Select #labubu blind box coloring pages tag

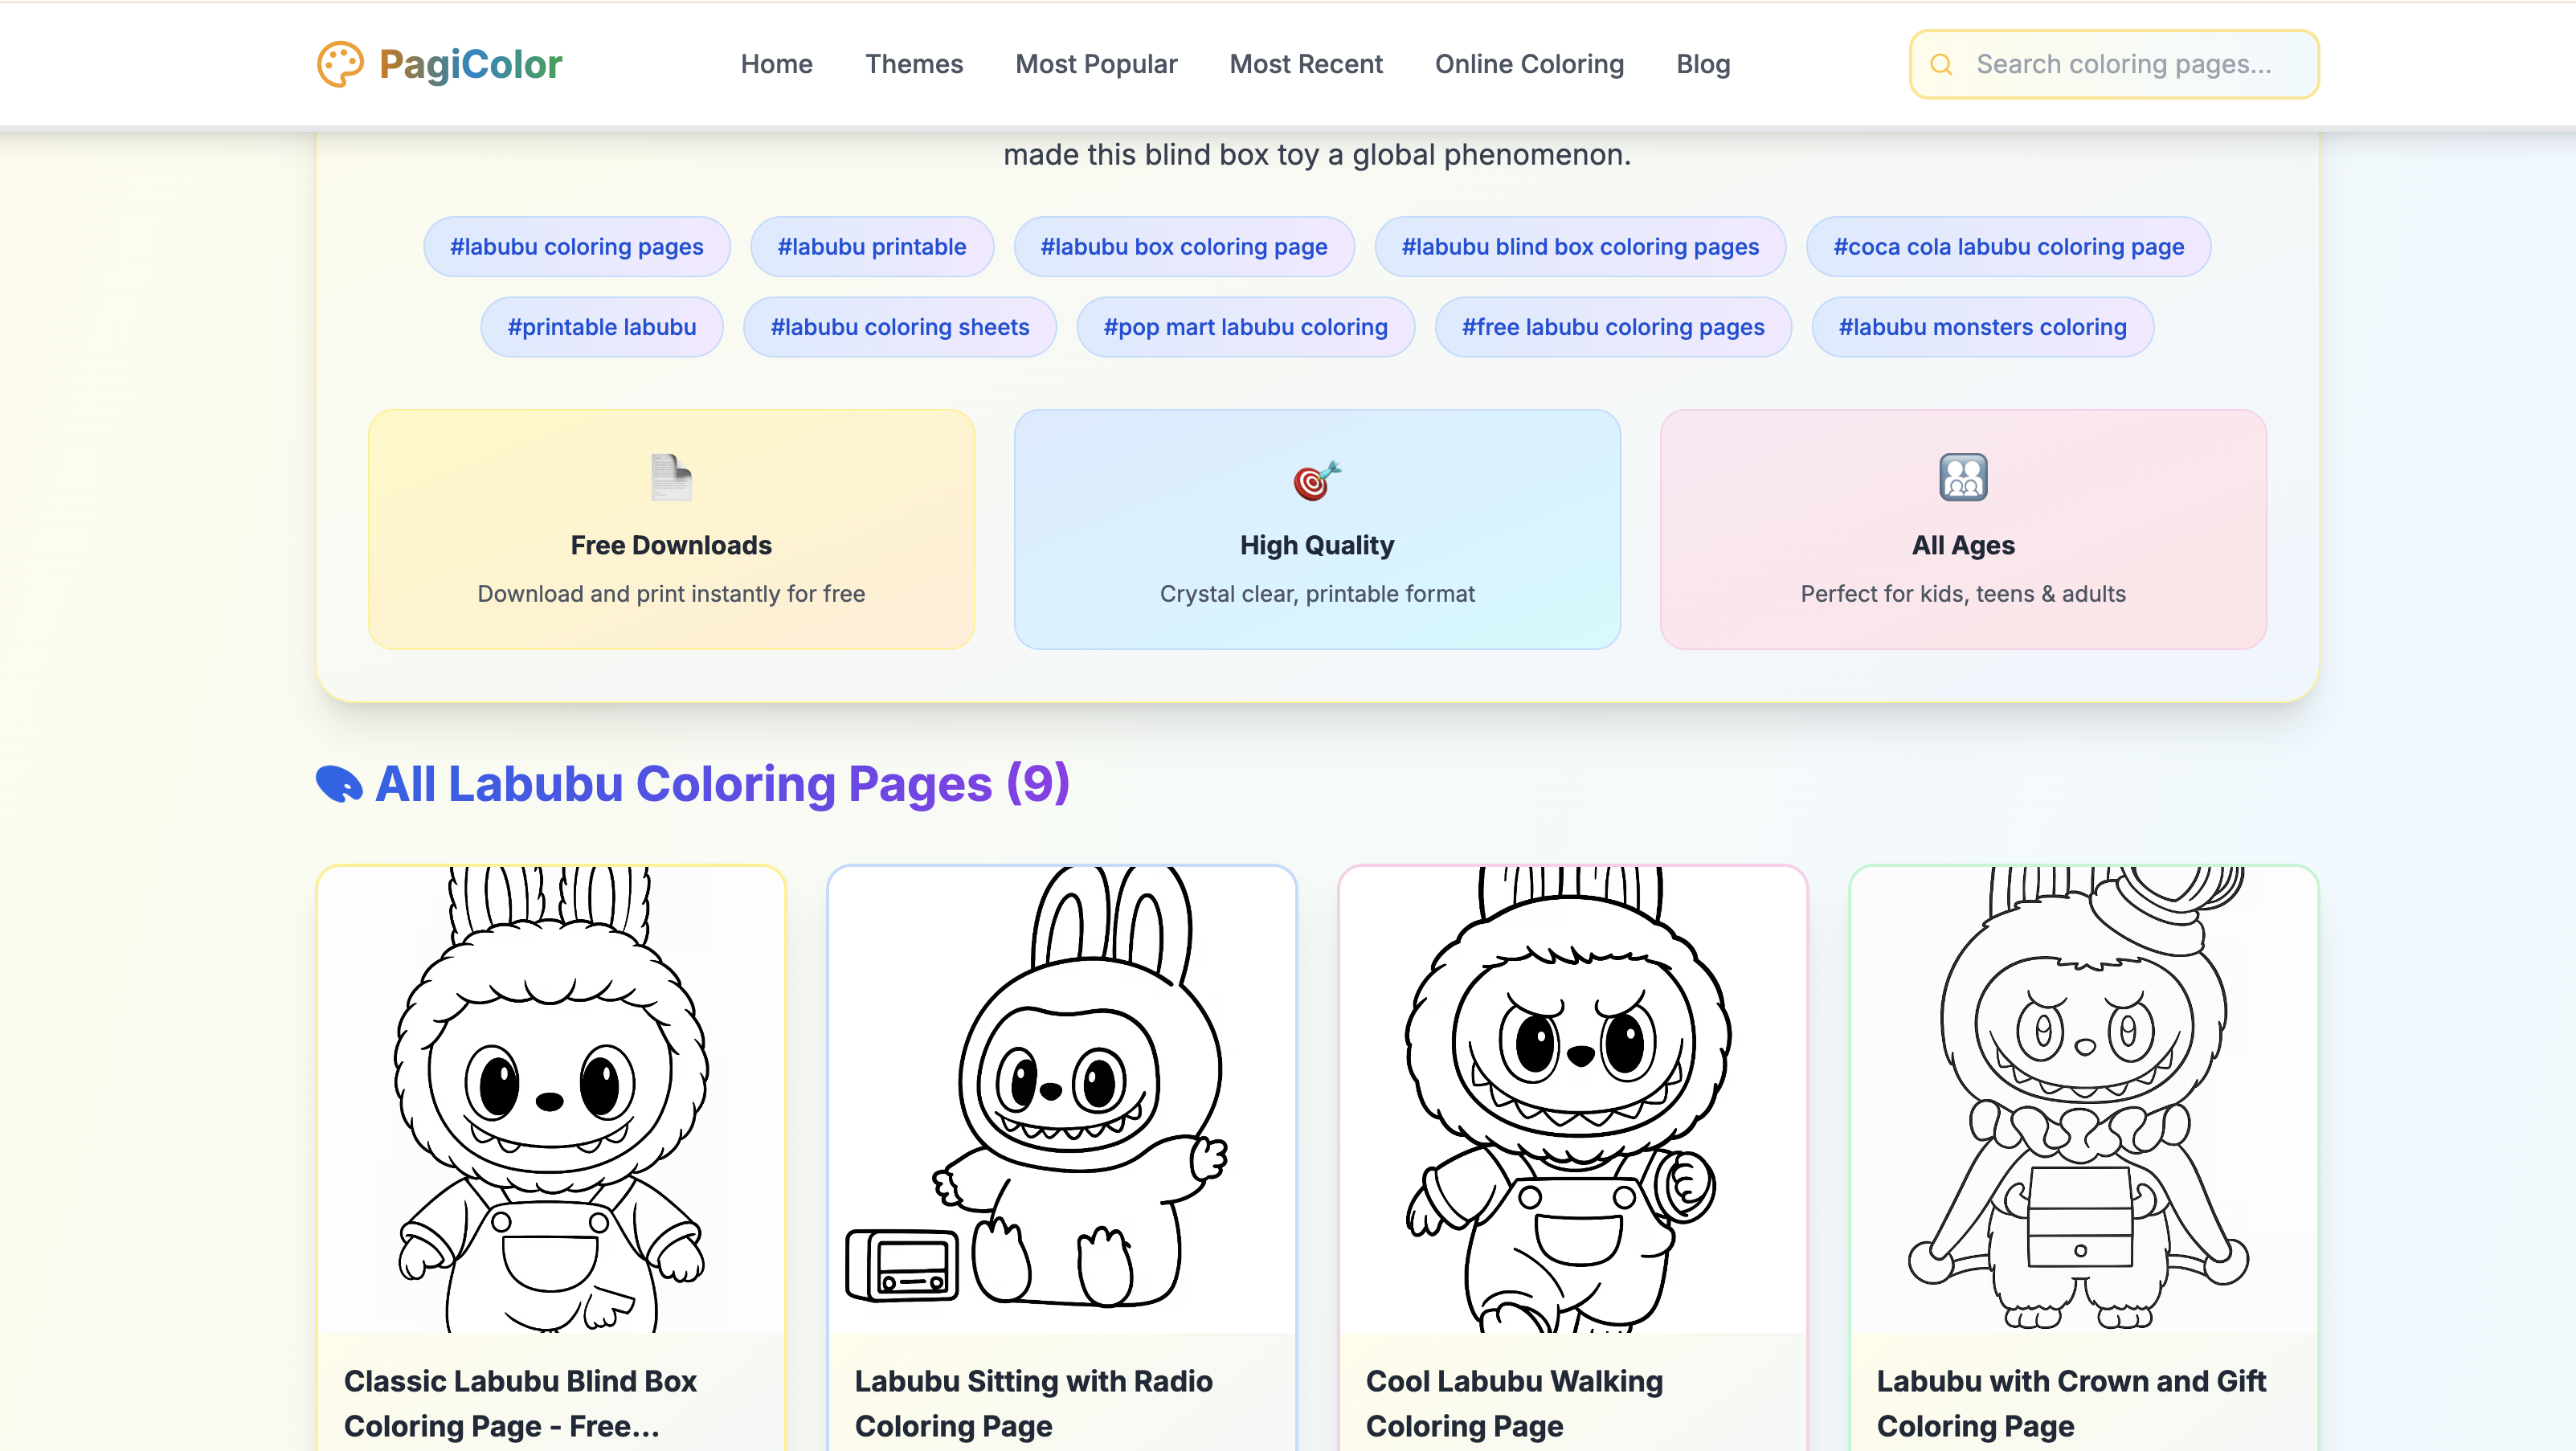tap(1580, 246)
